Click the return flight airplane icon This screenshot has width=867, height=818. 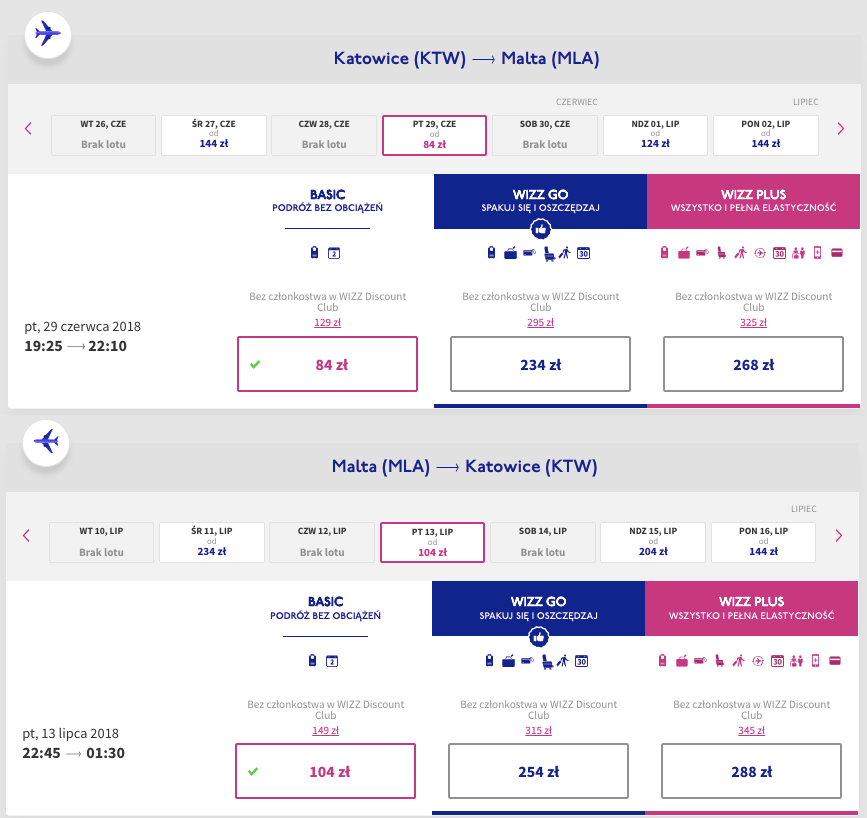pyautogui.click(x=46, y=441)
